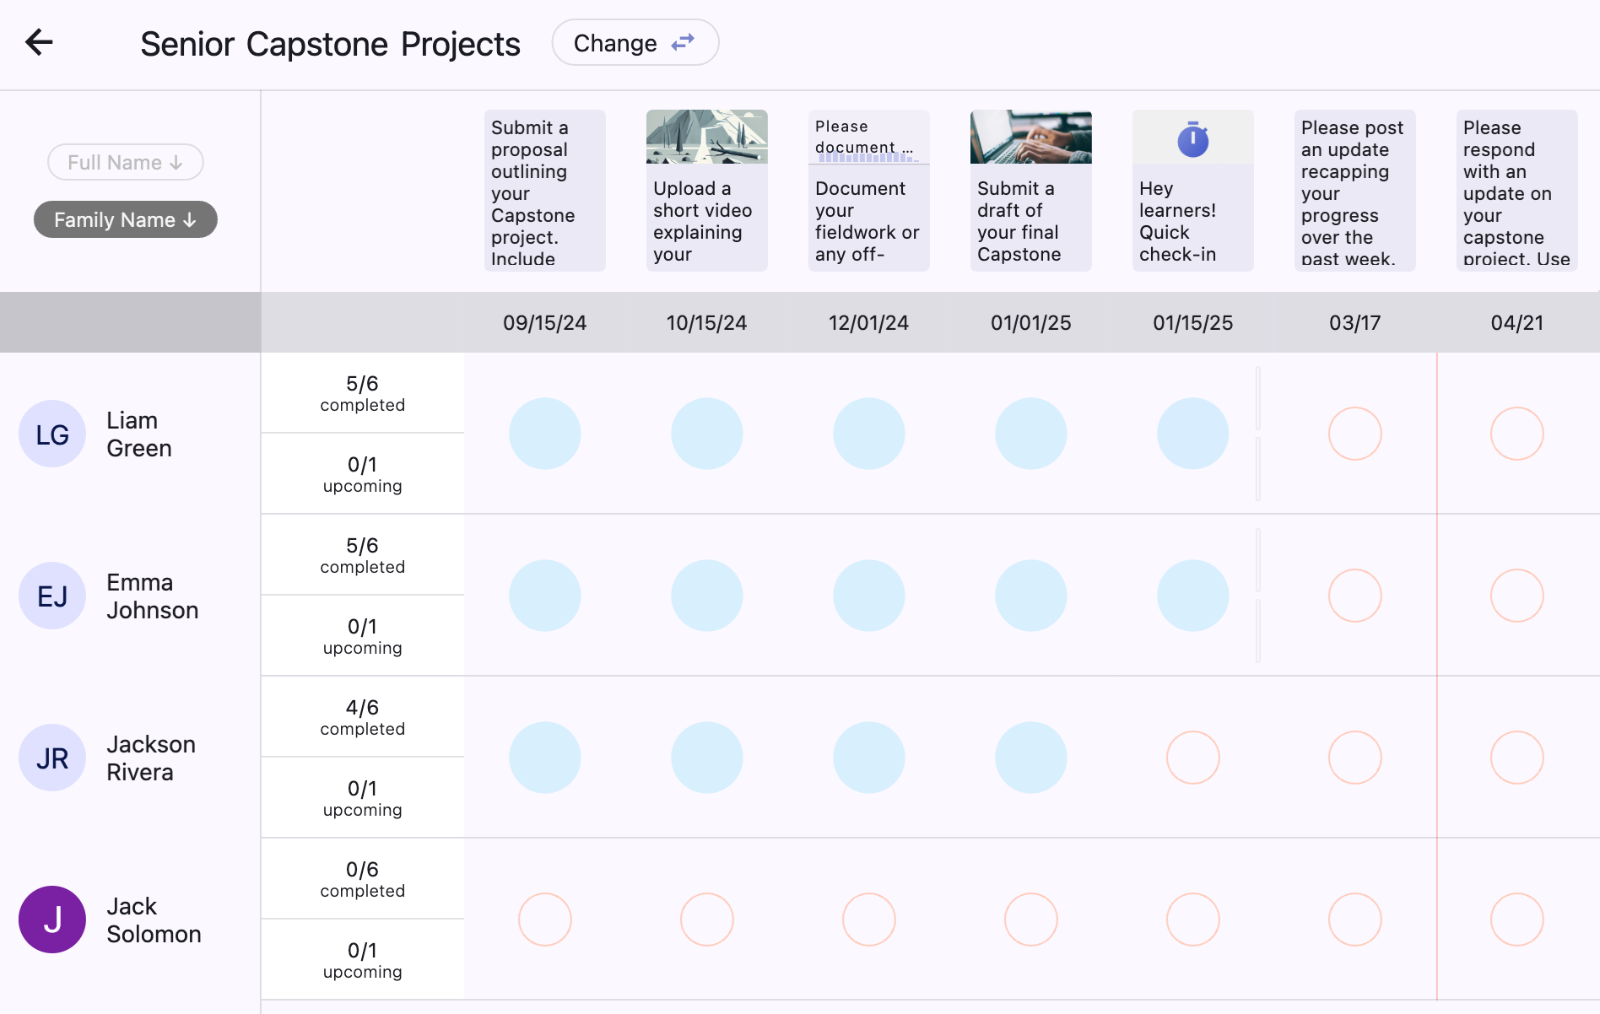Click Emma Johnson's avatar
1600x1014 pixels.
(51, 595)
